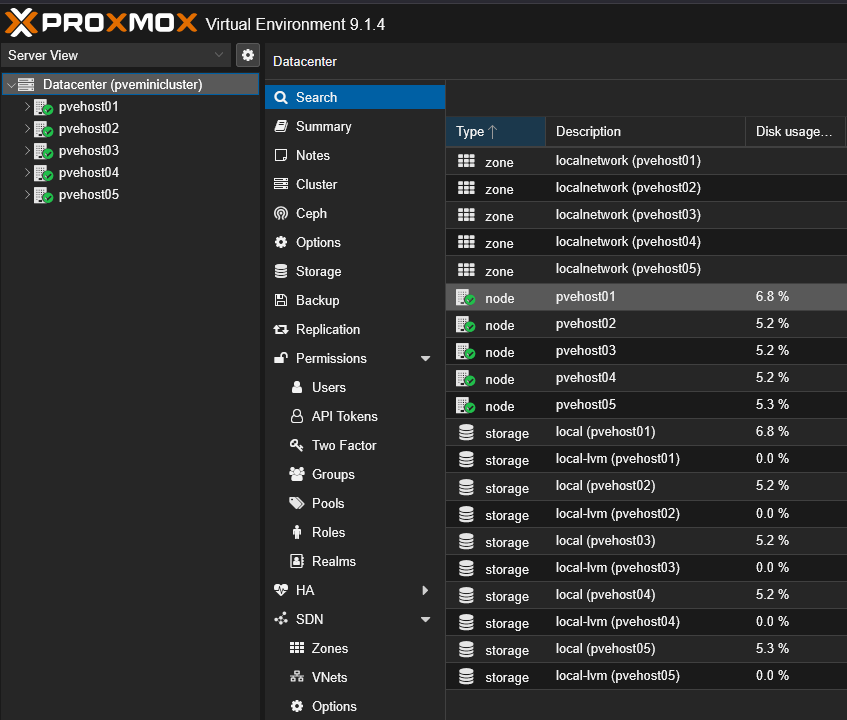Click the Roles figure icon

point(297,533)
